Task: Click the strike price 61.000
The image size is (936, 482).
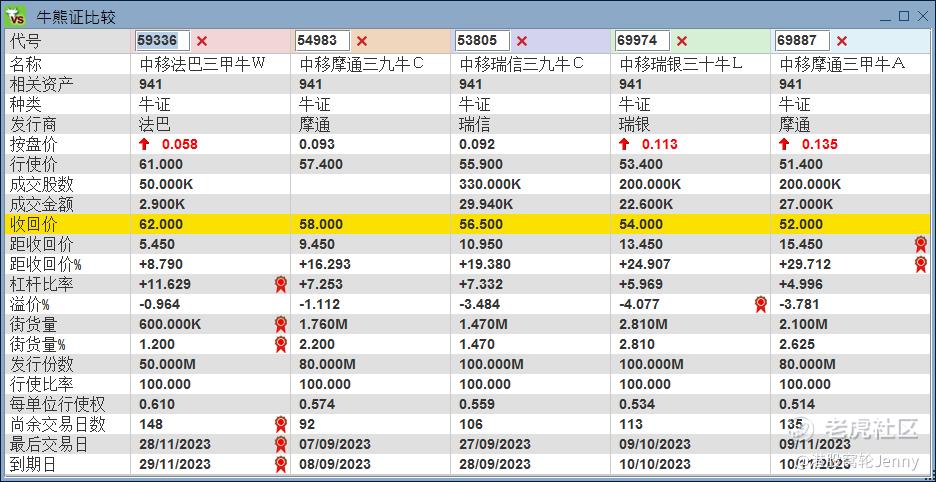Action: 161,164
